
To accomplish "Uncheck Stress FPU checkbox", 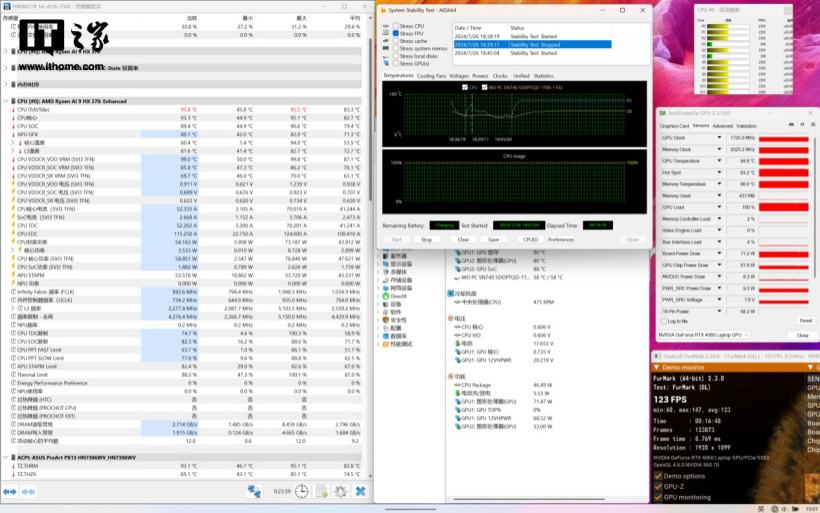I will [394, 33].
